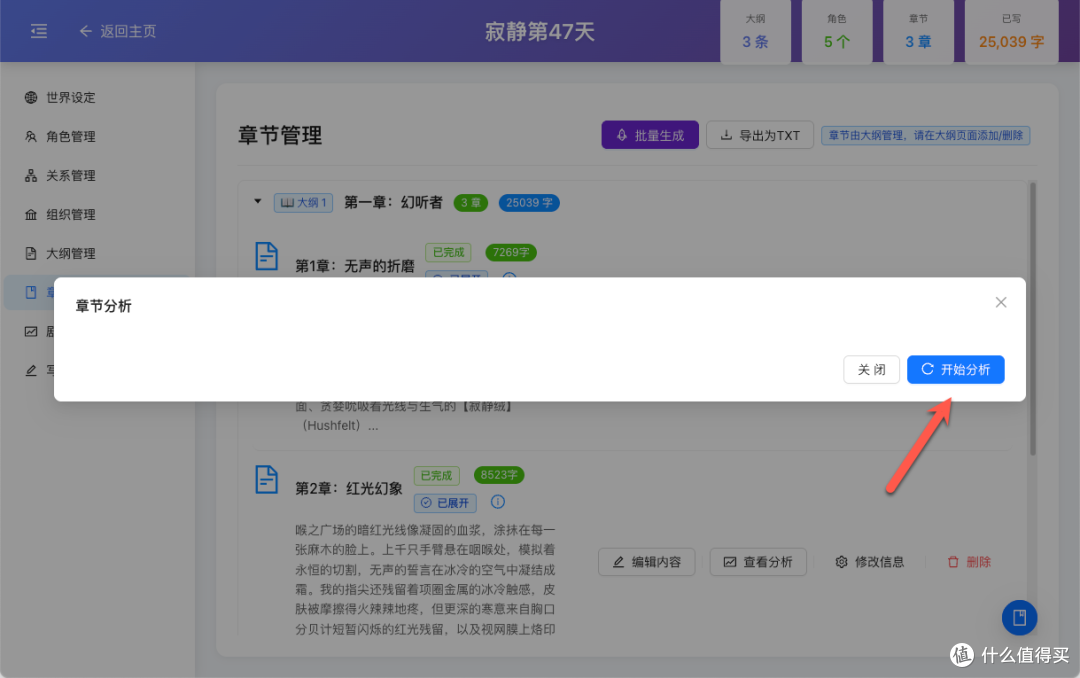The height and width of the screenshot is (678, 1080).
Task: Collapse the 第一章：幻听者 outline group
Action: [258, 202]
